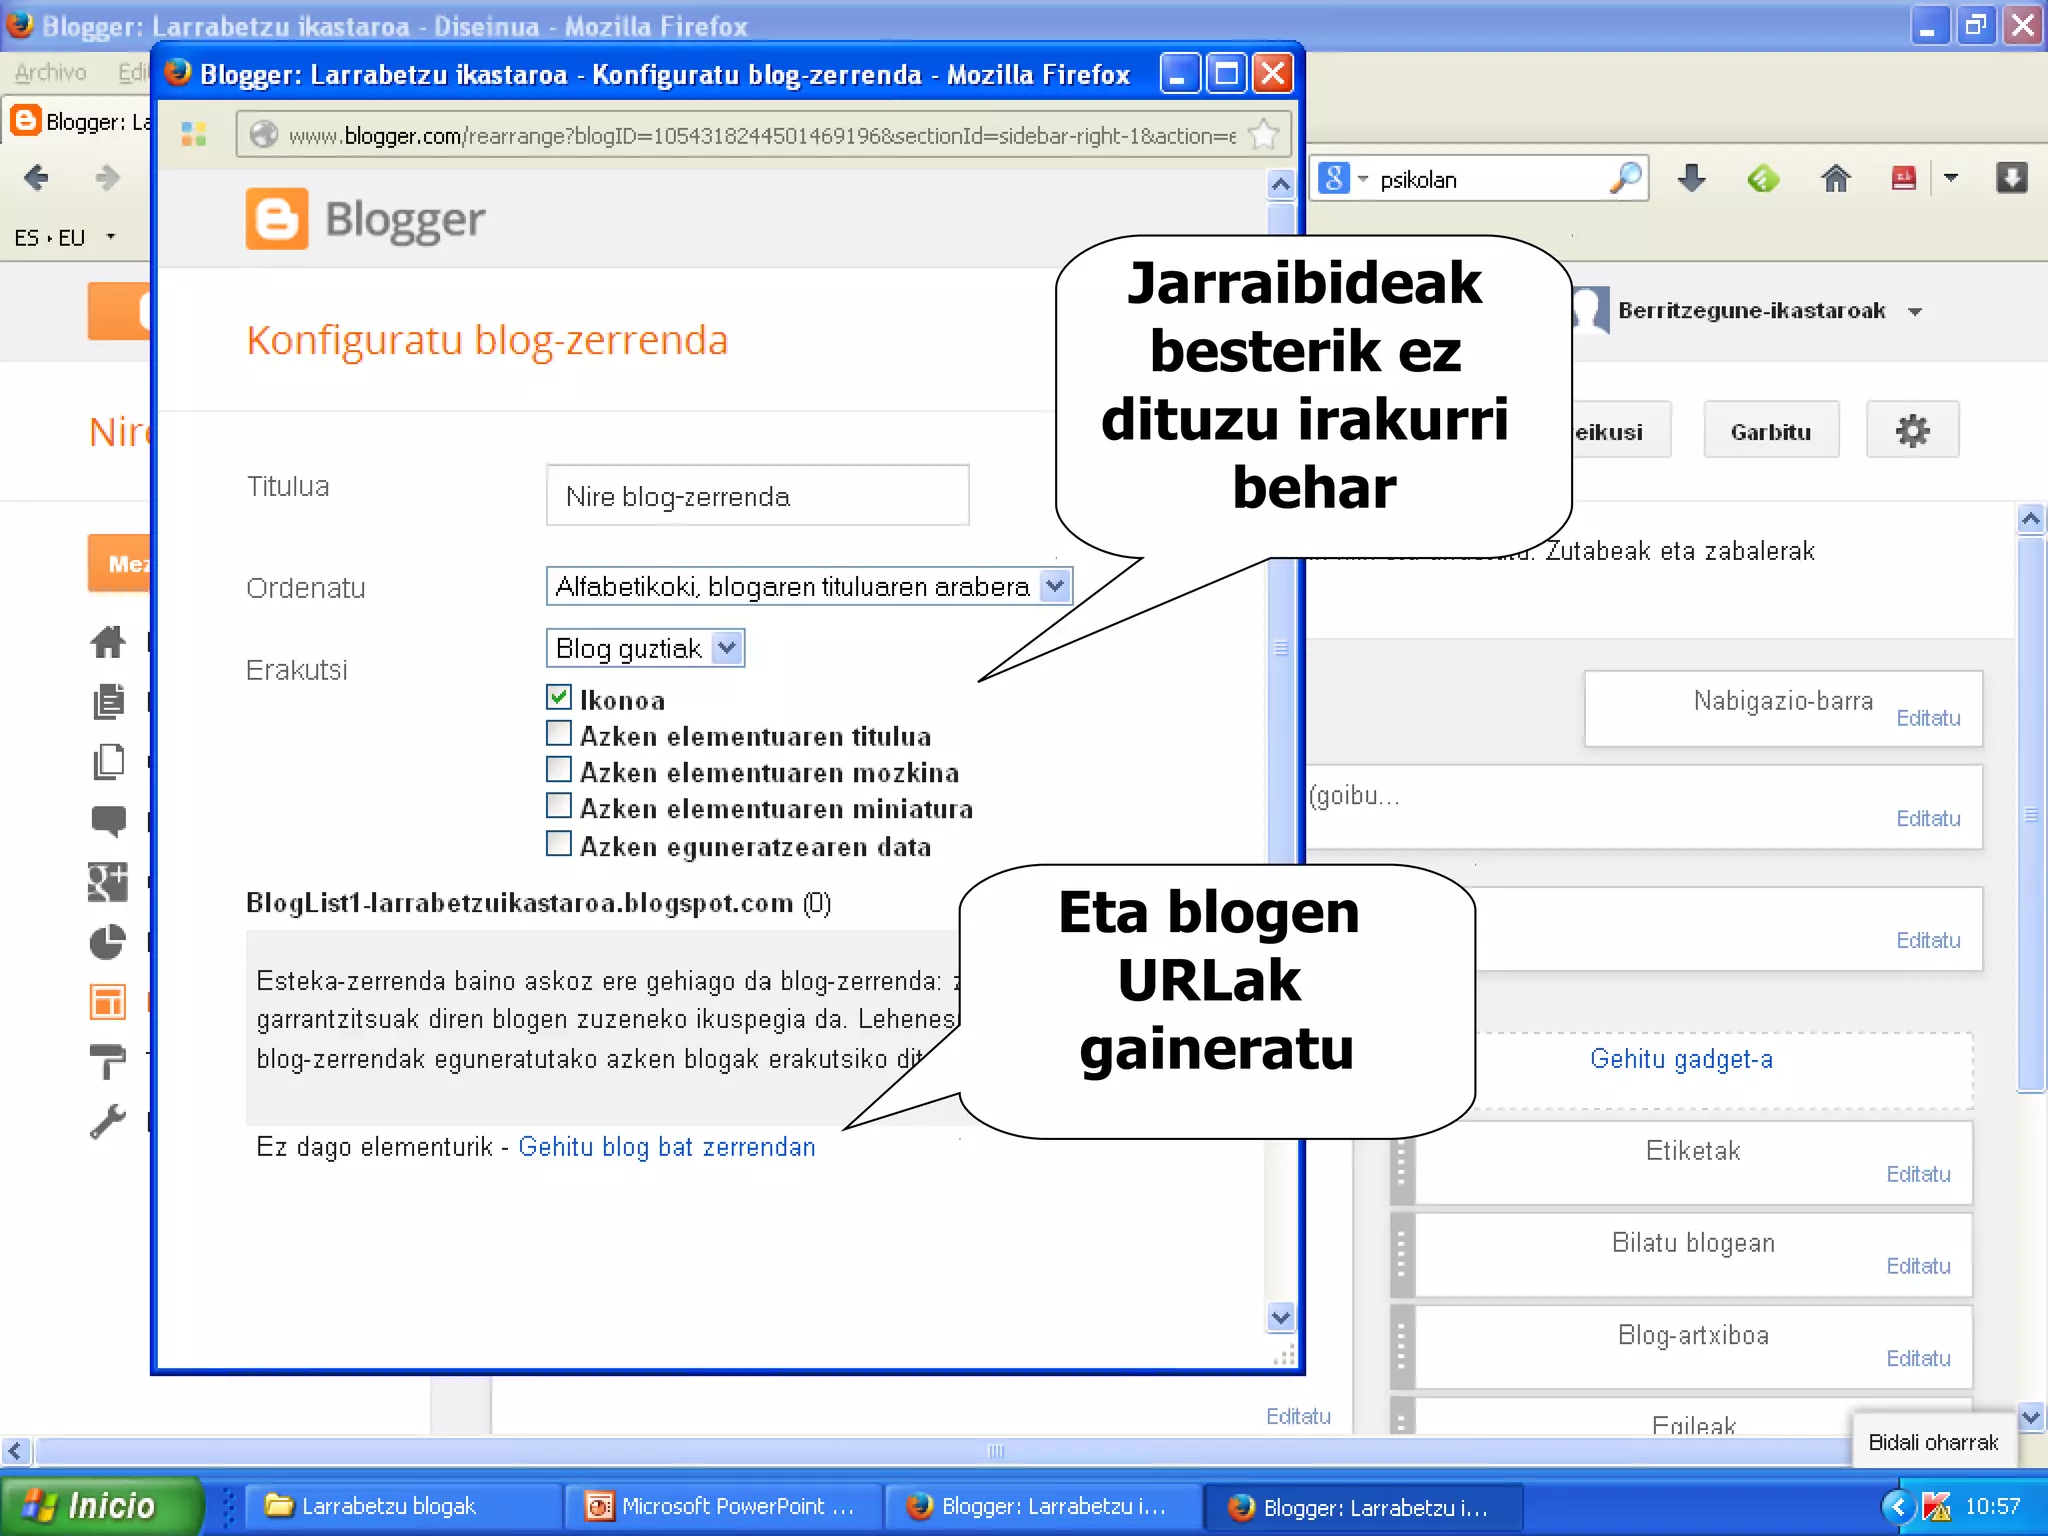Click Editatu on Nabigazio-barra gadget
Image resolution: width=2048 pixels, height=1536 pixels.
[1928, 718]
